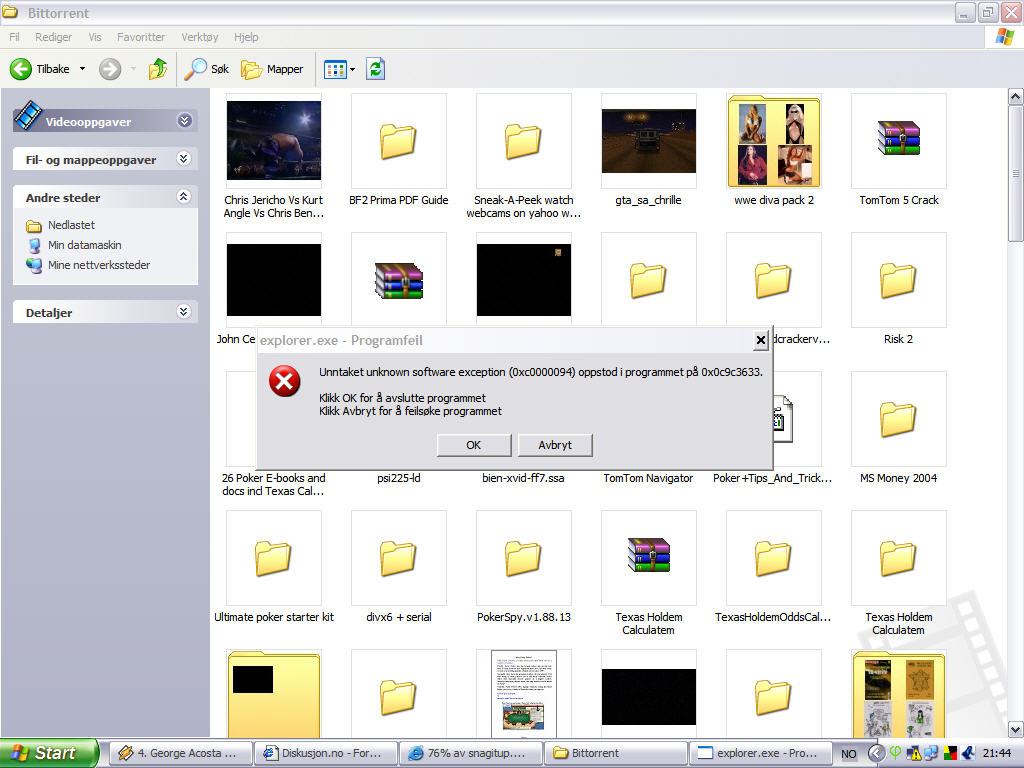Open Søk search tool
The height and width of the screenshot is (768, 1024).
coord(206,69)
